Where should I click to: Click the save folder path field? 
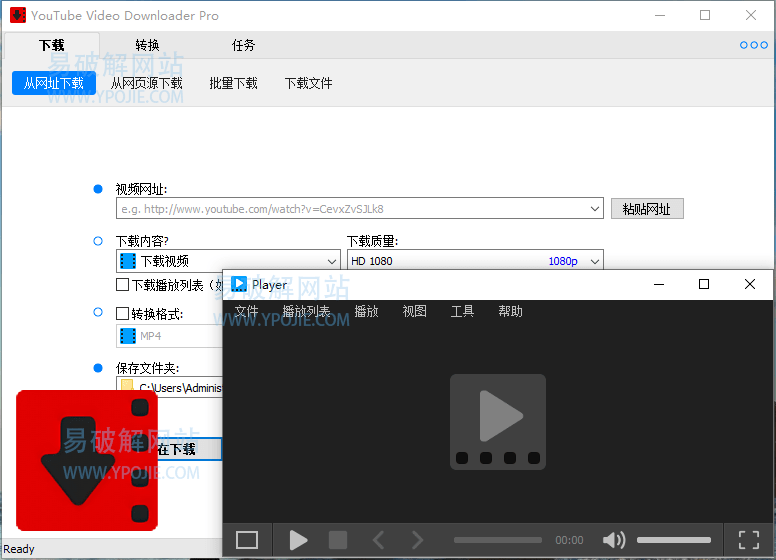point(170,387)
